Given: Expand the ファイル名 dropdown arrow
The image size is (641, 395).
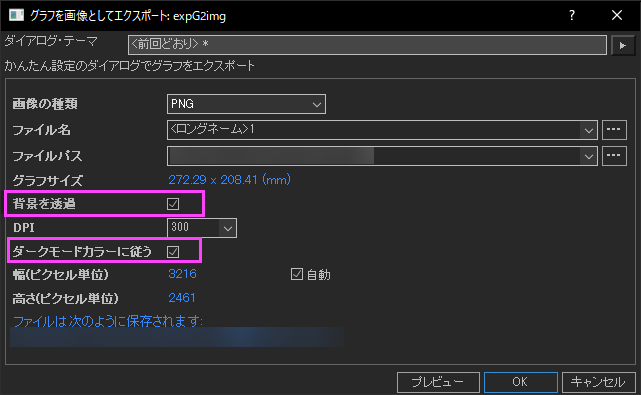Looking at the screenshot, I should point(589,130).
